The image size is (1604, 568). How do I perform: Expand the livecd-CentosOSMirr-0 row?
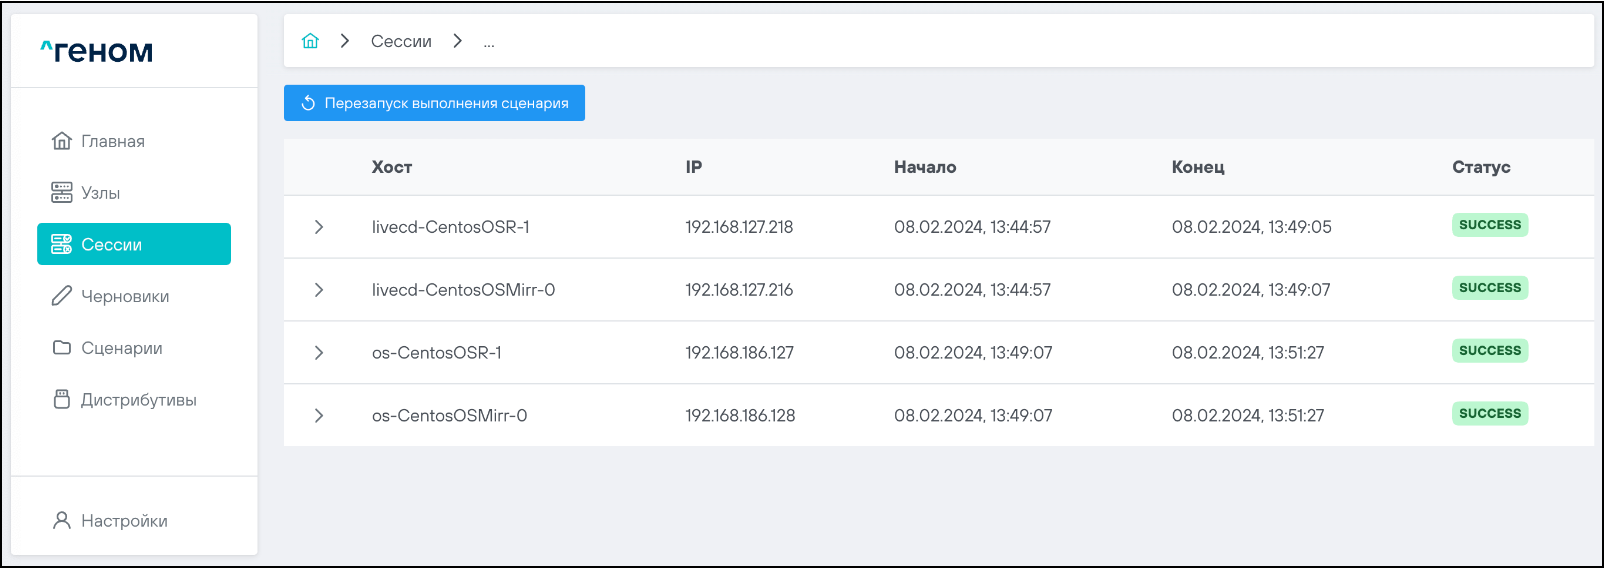[x=319, y=290]
